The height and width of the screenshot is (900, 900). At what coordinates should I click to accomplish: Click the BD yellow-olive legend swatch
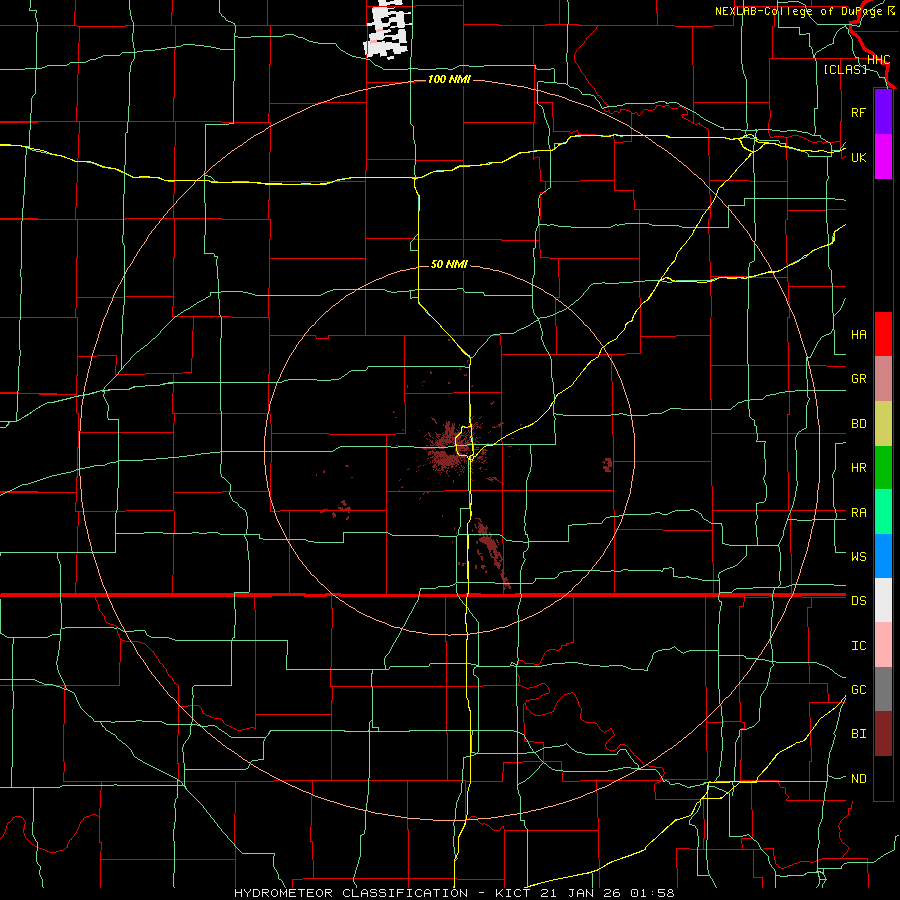pyautogui.click(x=883, y=424)
